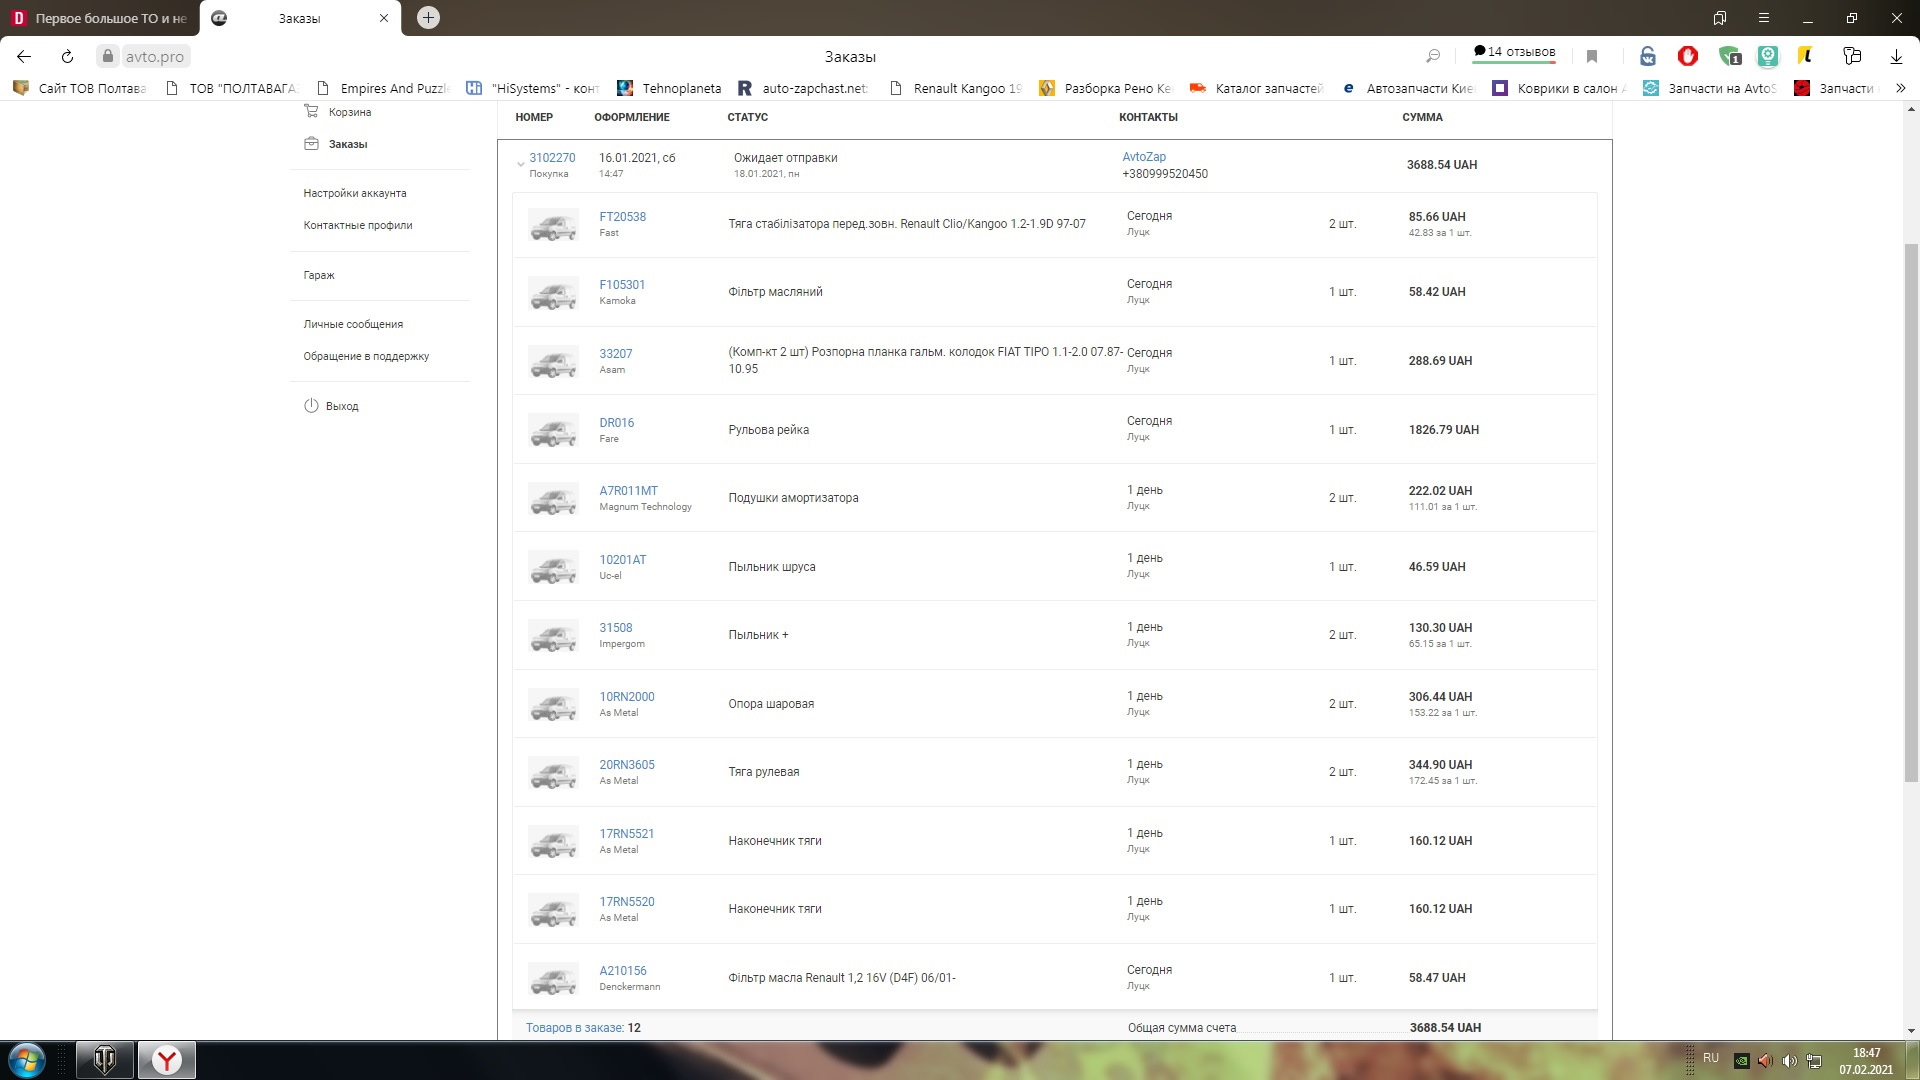Collapse order 3102270 chevron

click(520, 164)
